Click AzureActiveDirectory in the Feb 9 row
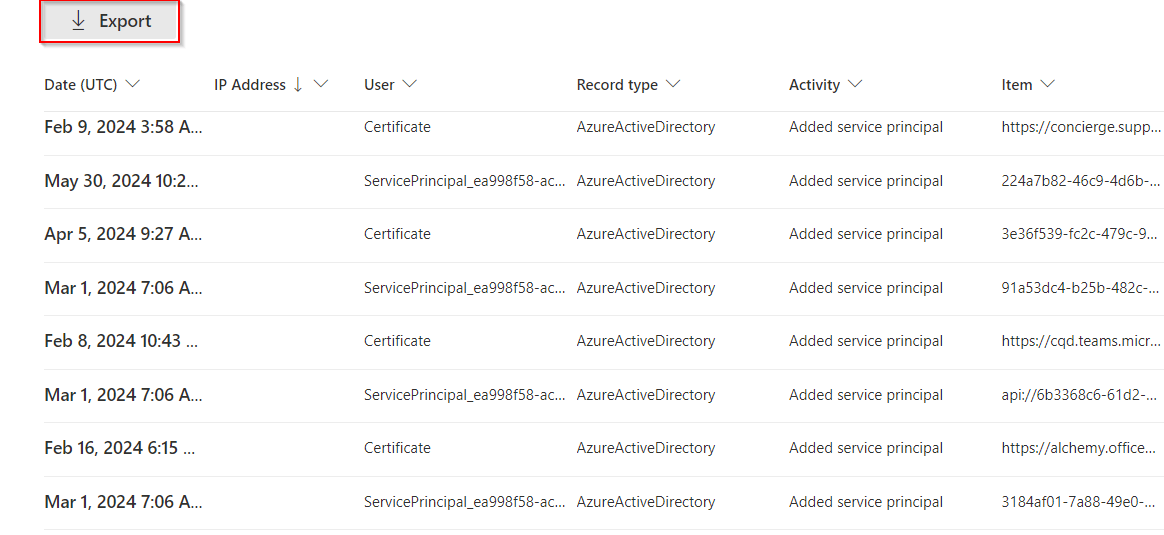1164x535 pixels. pos(646,127)
